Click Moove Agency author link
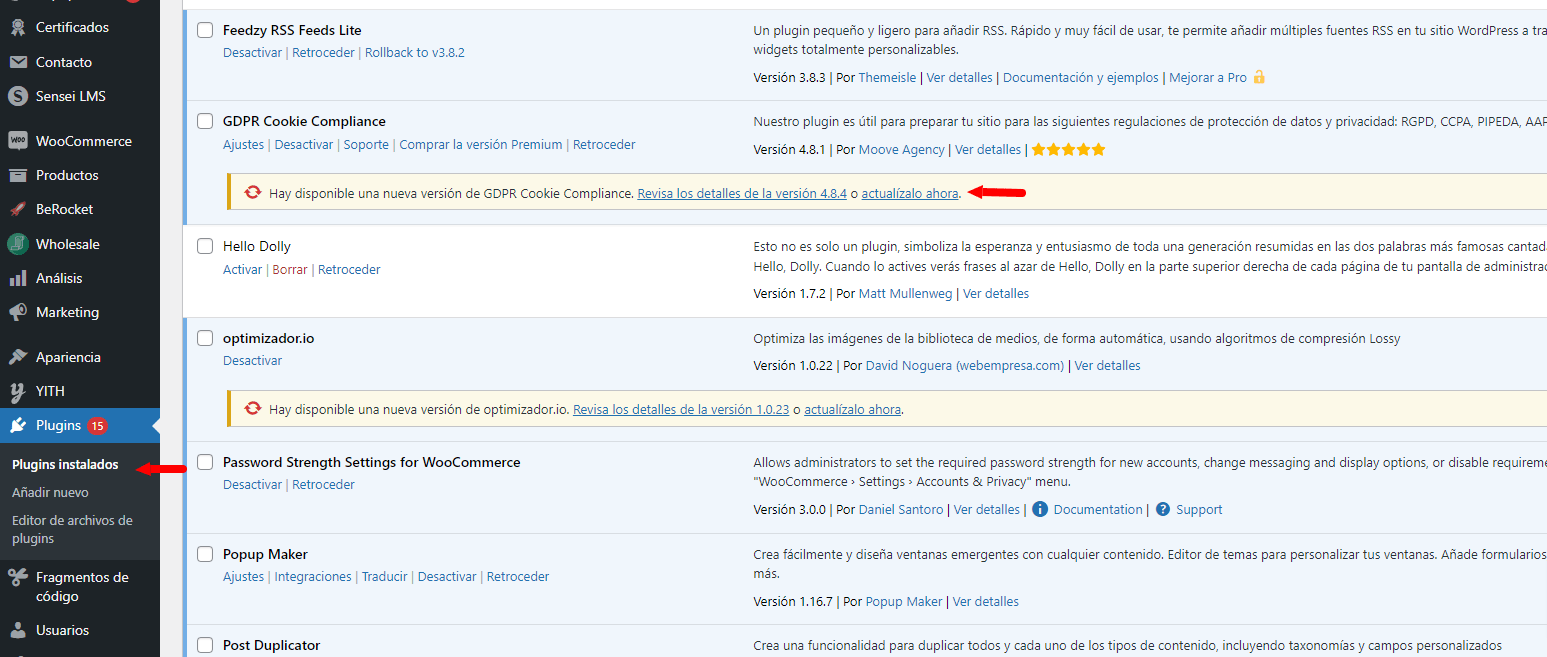1547x657 pixels. tap(901, 149)
